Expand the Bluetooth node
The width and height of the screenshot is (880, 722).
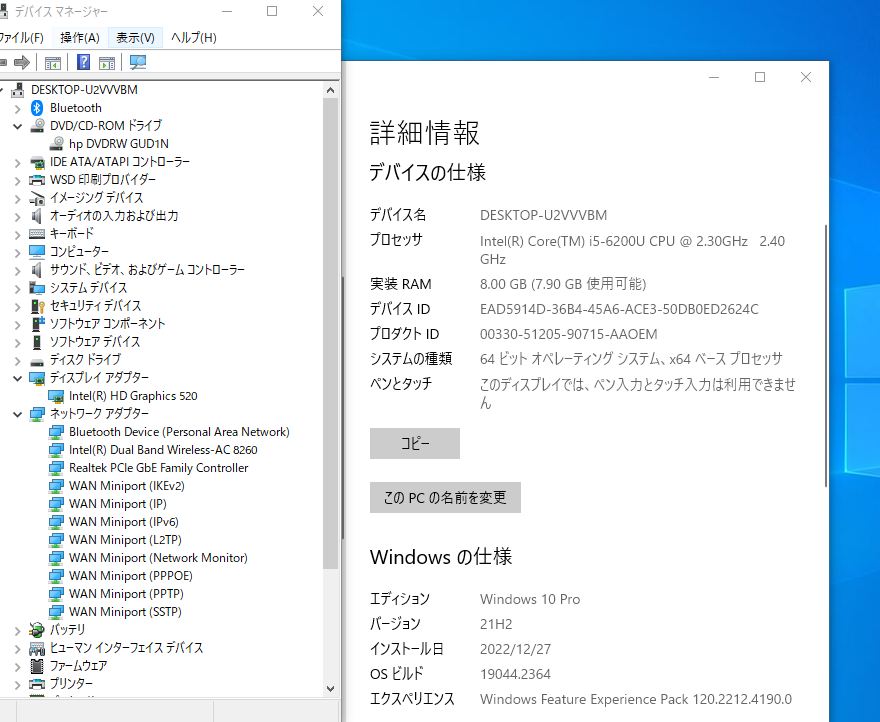(17, 108)
